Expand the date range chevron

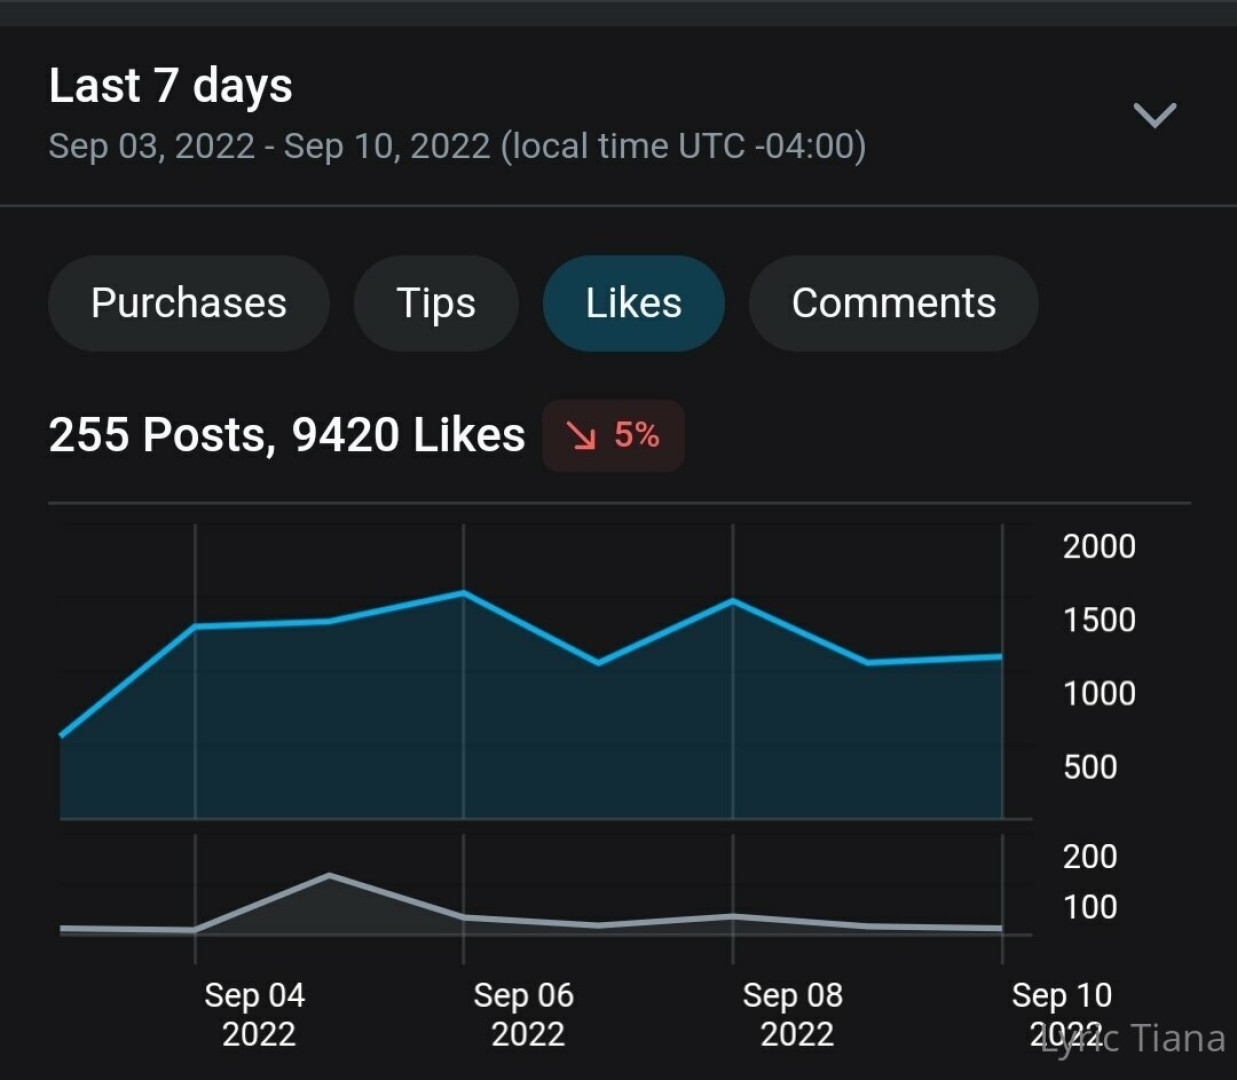coord(1154,114)
